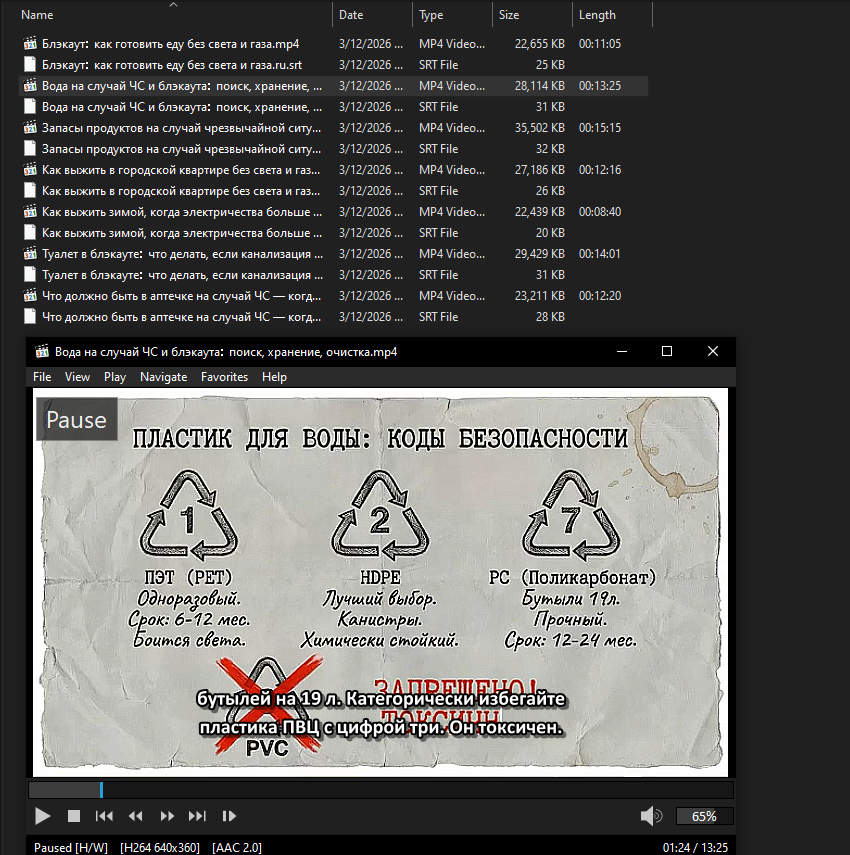Click the 00:13:25 length cell
The height and width of the screenshot is (855, 850).
pyautogui.click(x=600, y=86)
